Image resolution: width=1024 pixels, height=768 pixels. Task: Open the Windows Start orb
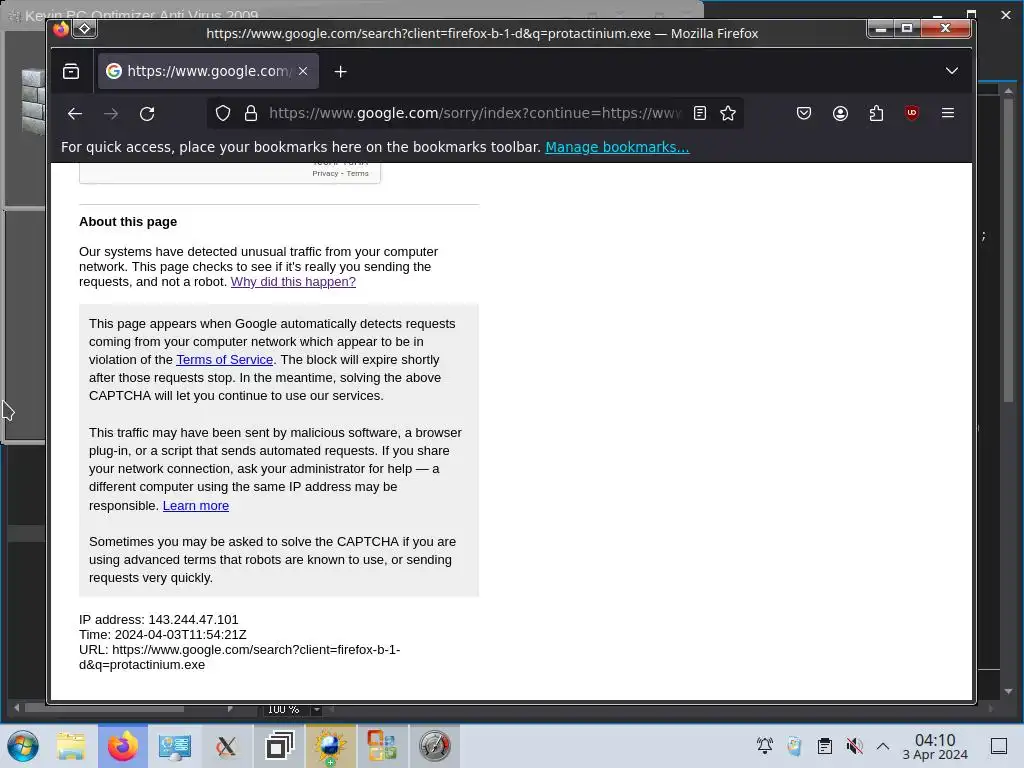pos(23,746)
